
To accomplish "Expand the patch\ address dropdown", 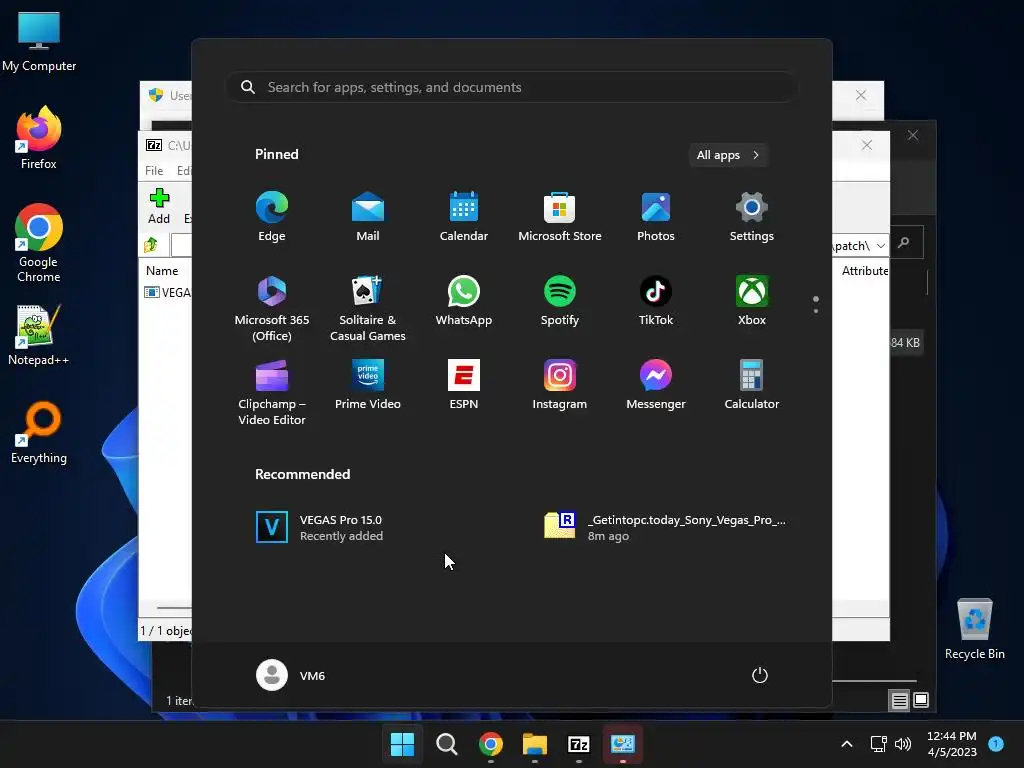I will [881, 246].
